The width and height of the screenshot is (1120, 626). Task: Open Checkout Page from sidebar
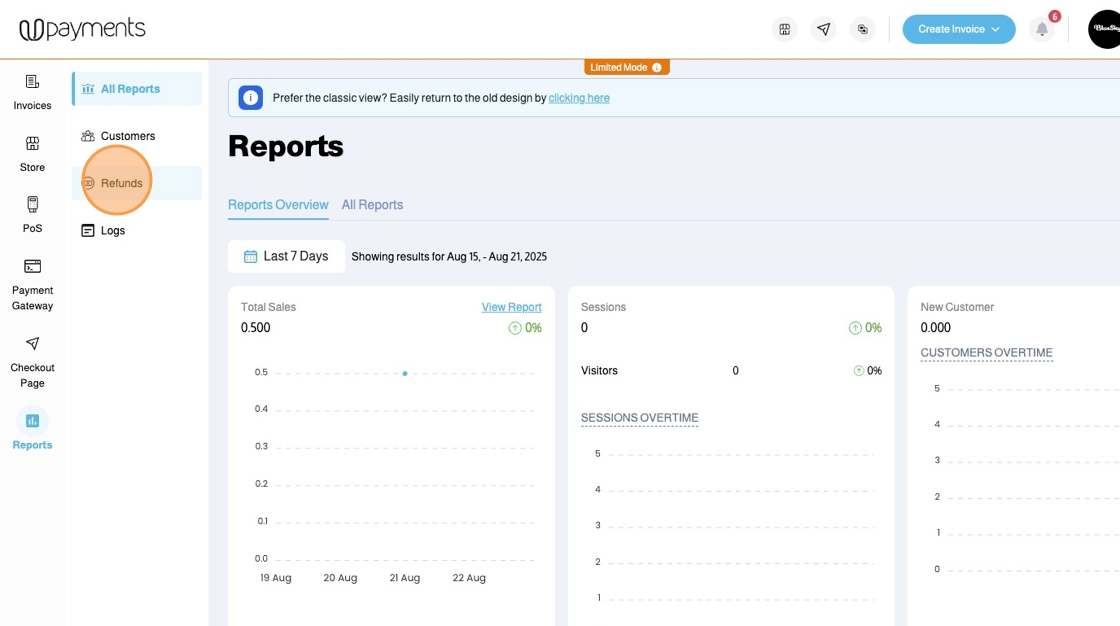32,359
